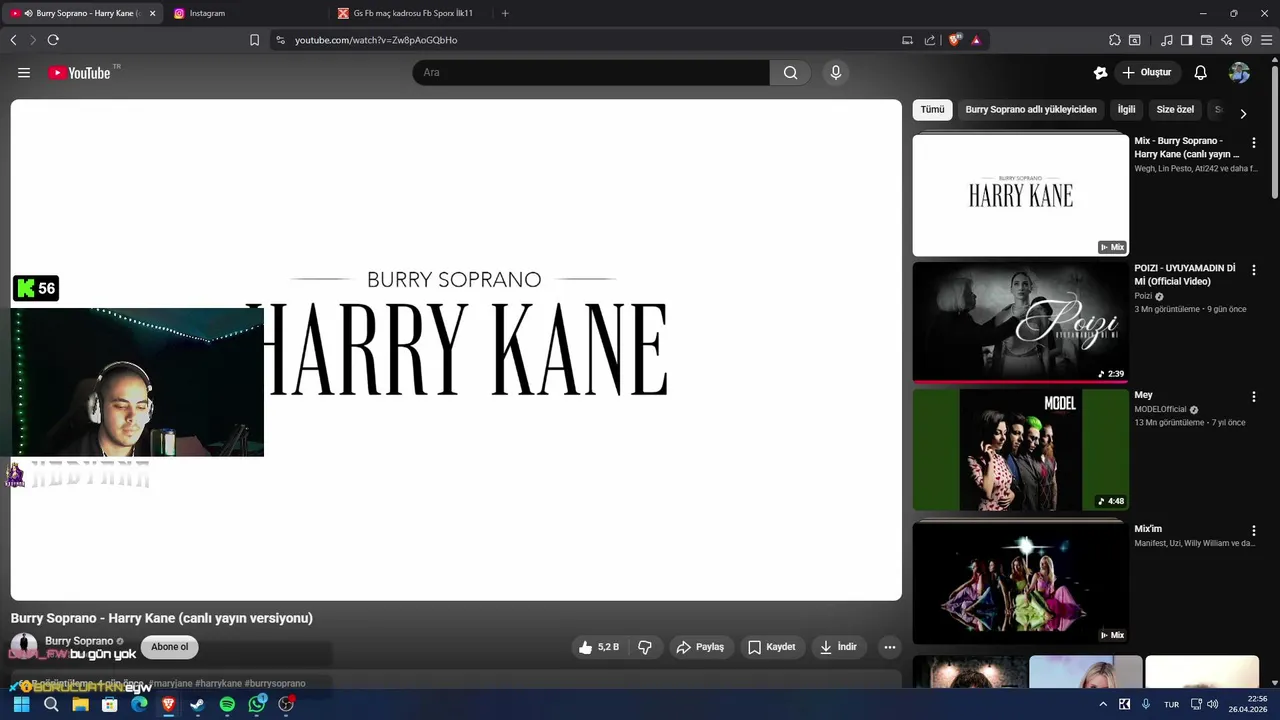Viewport: 1280px width, 720px height.
Task: Go back in browser history
Action: 13,40
